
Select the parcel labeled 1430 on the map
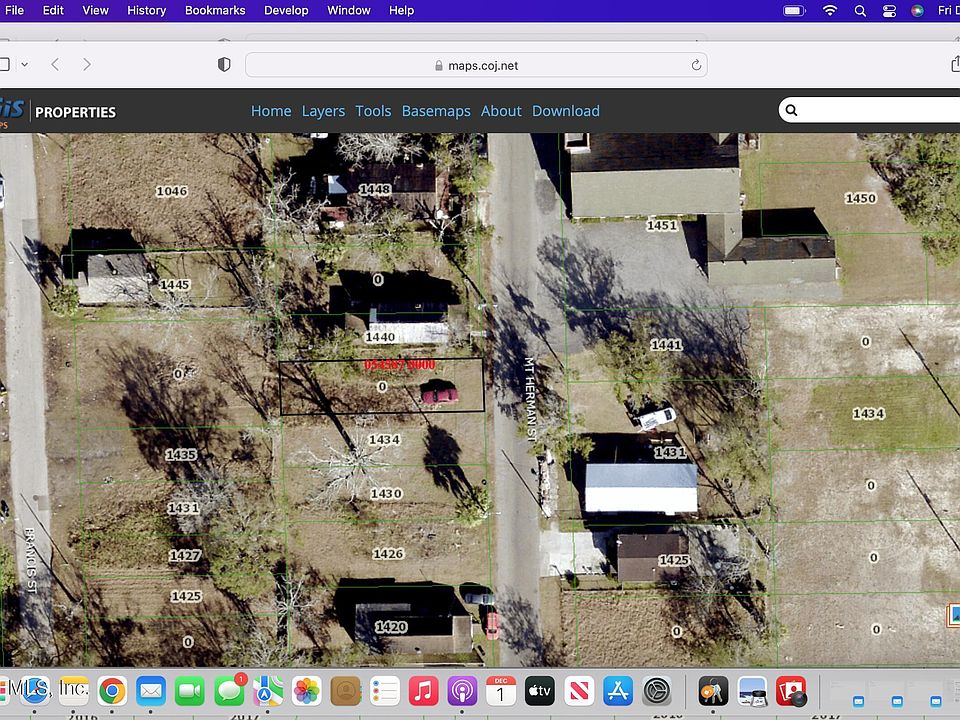[386, 493]
